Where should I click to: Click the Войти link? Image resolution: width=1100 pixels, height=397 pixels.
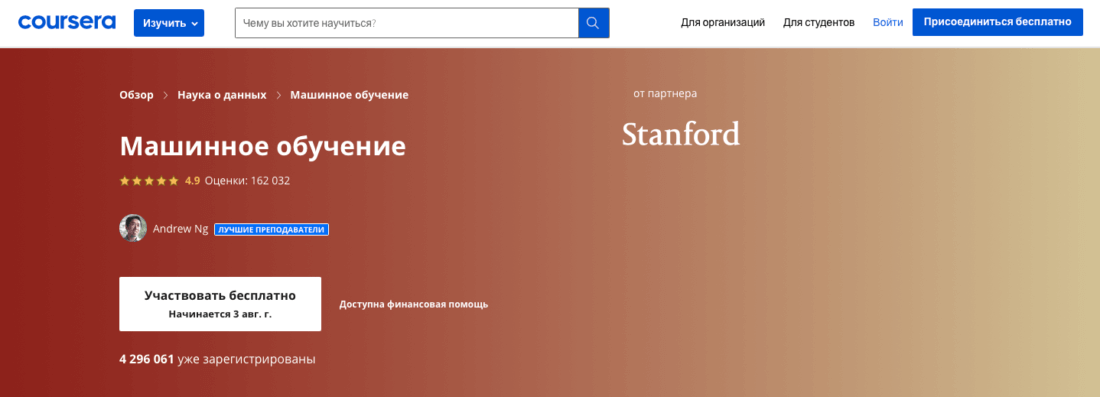point(888,22)
